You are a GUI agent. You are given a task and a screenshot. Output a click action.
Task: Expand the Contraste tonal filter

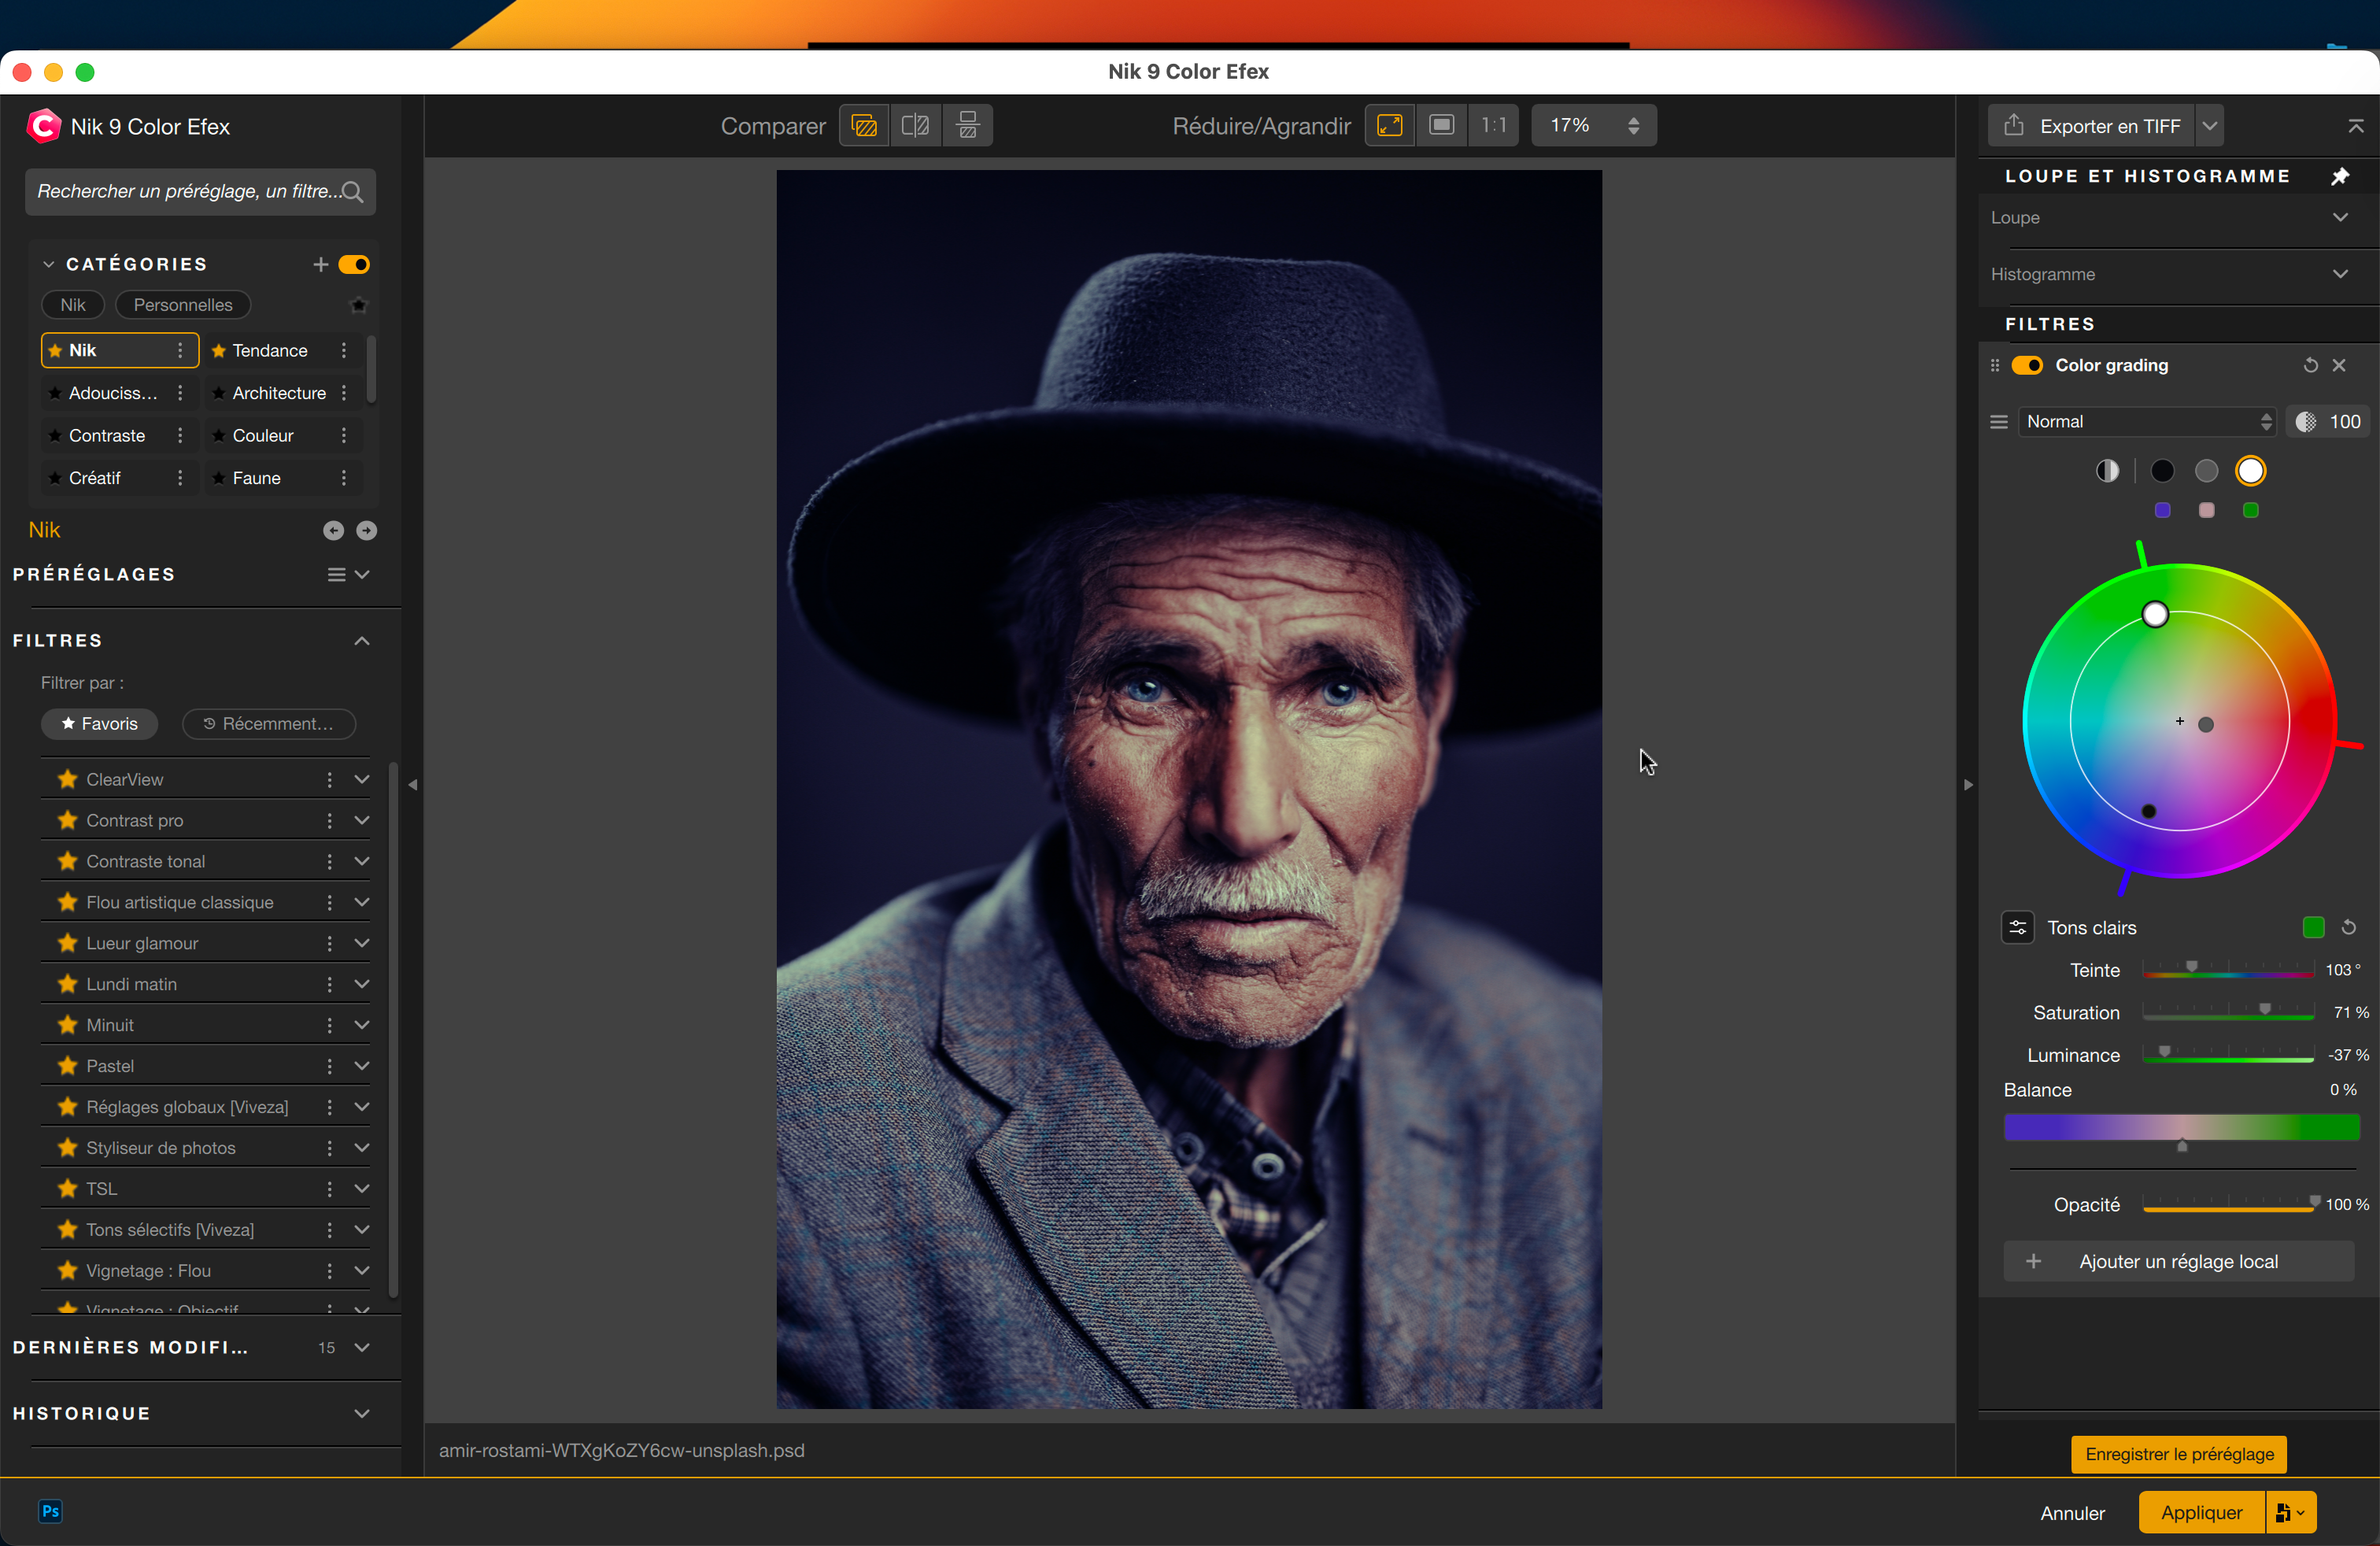(362, 860)
